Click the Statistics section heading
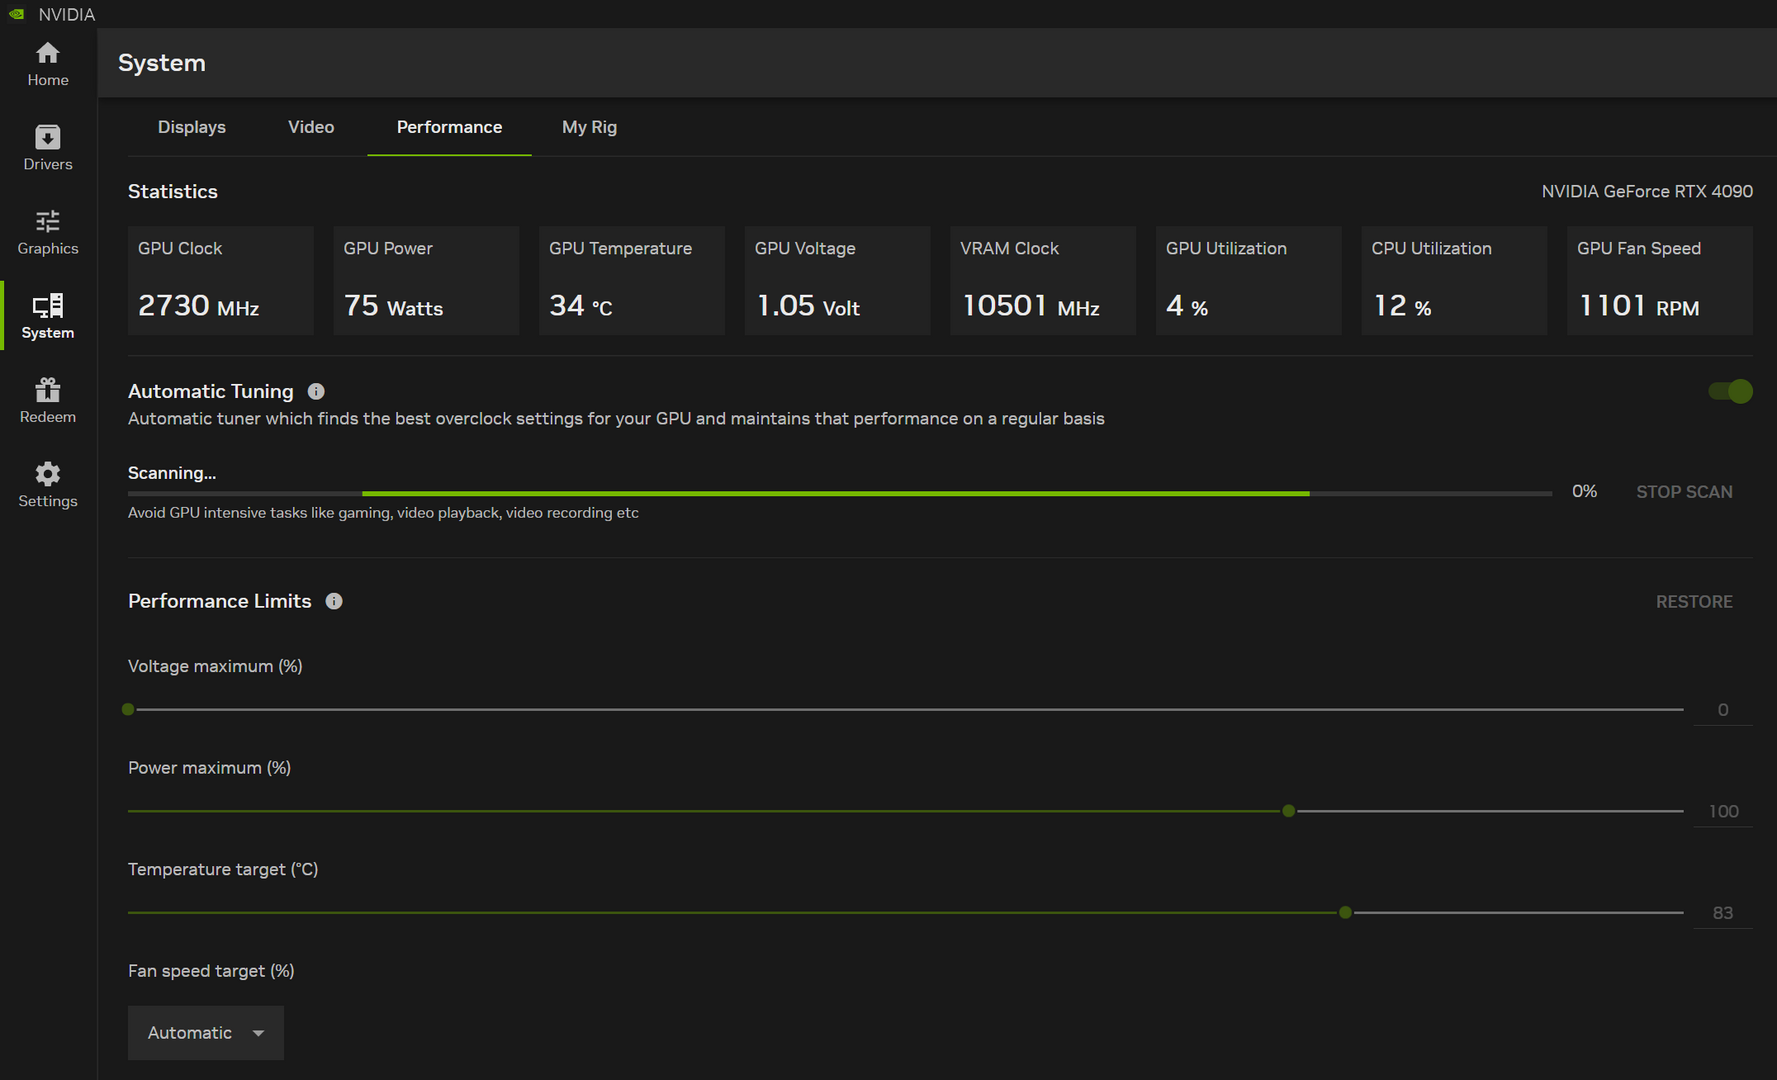 [x=173, y=191]
